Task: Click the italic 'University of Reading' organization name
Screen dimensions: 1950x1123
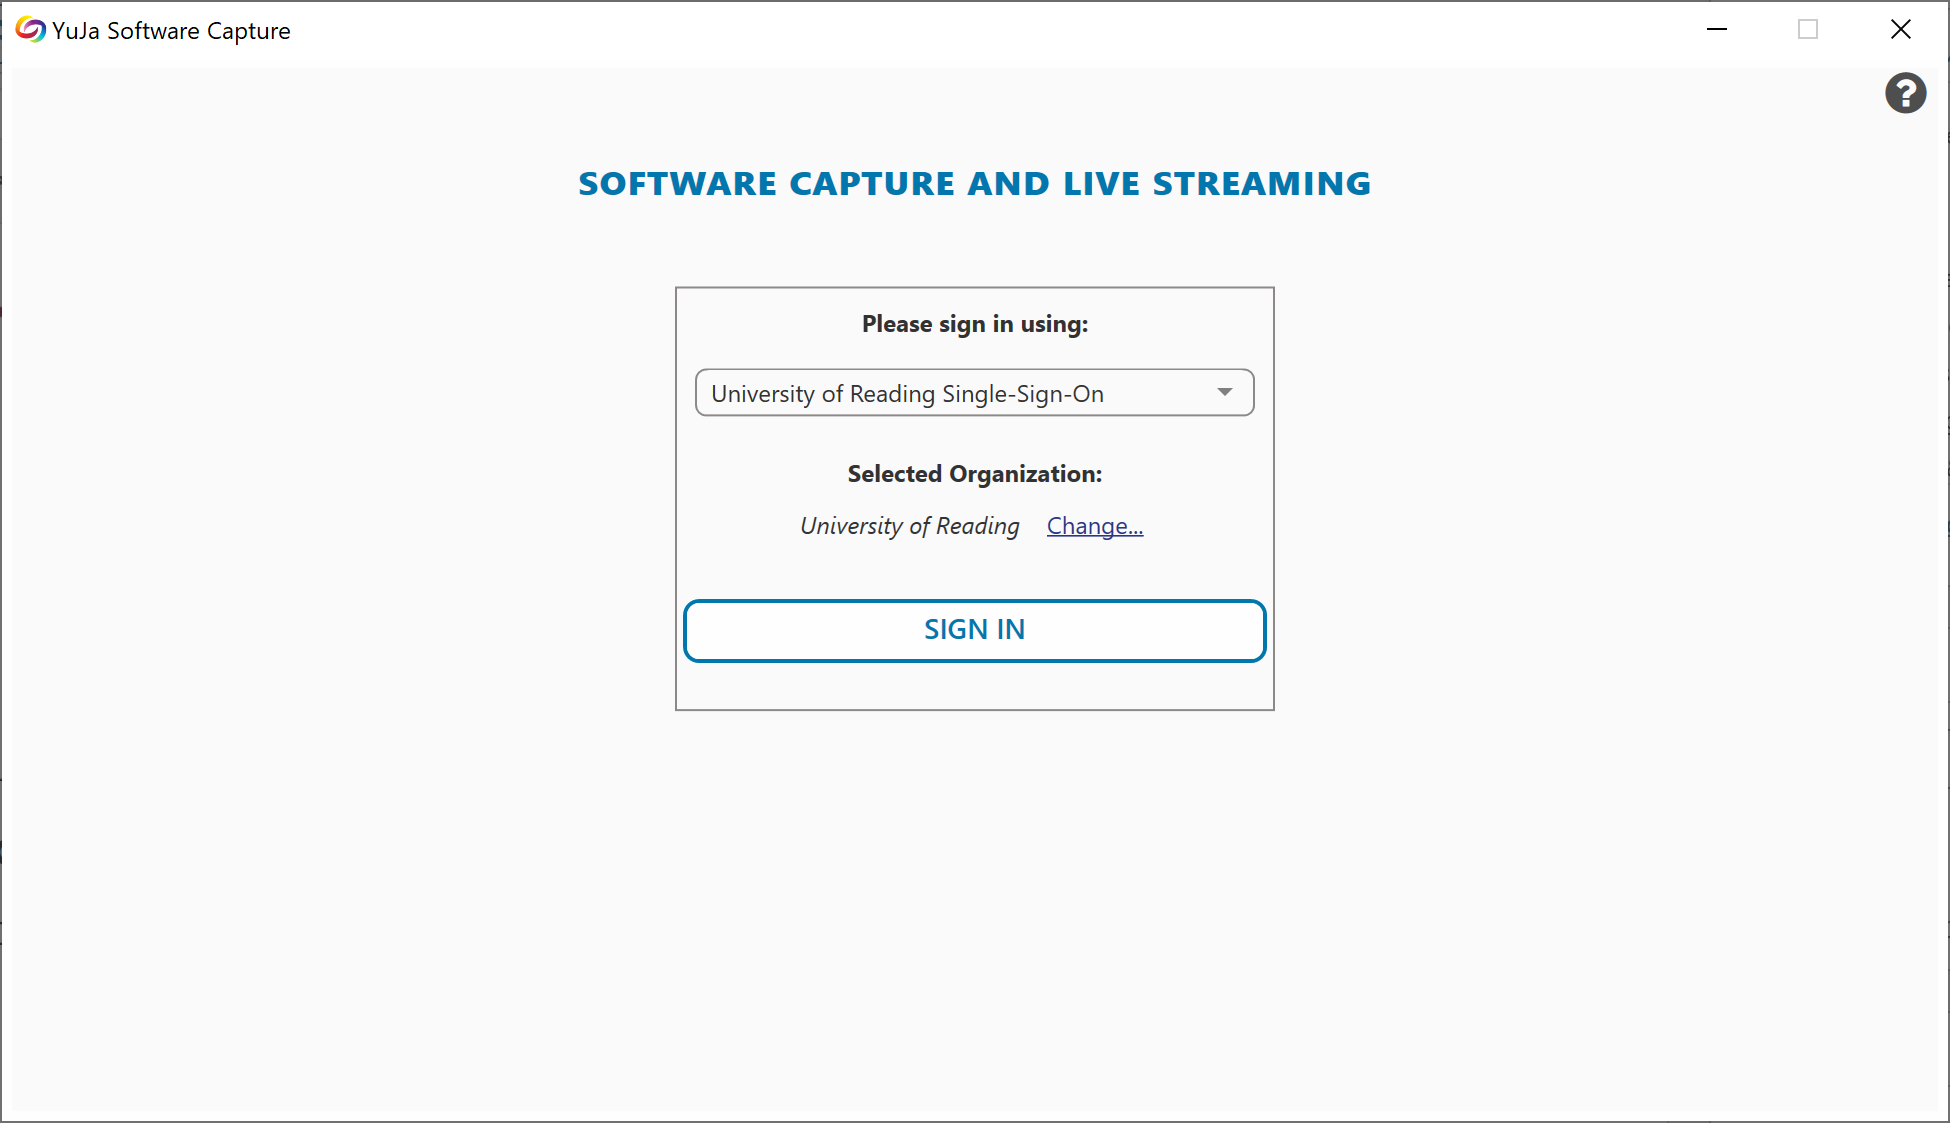Action: click(909, 526)
